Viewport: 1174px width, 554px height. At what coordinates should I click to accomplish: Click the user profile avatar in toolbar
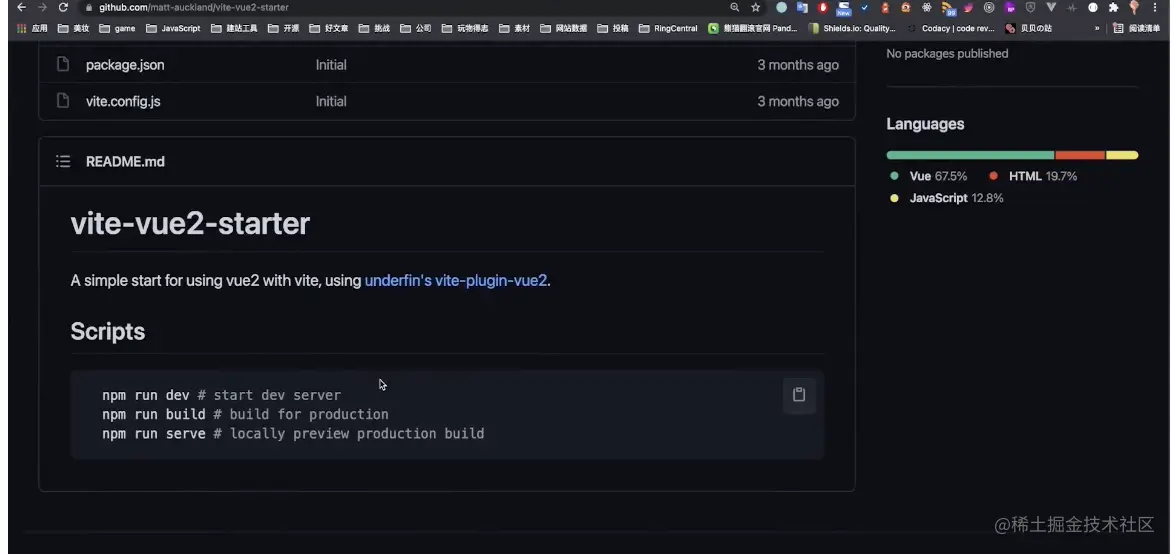tap(1134, 7)
